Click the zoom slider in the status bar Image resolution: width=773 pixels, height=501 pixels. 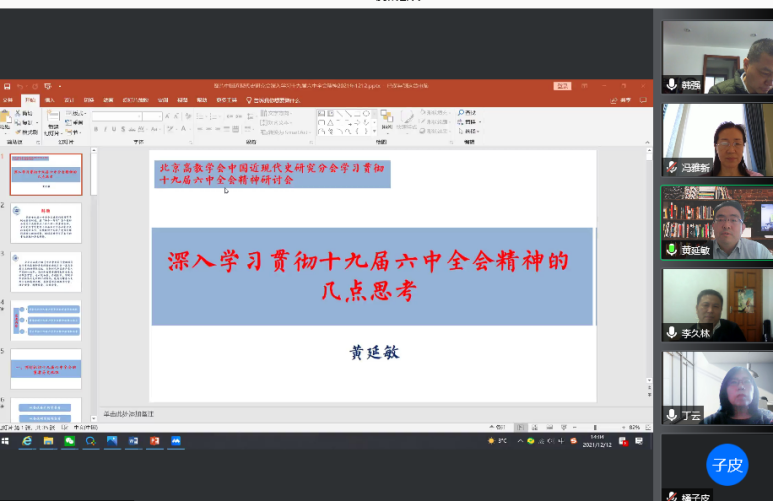[596, 427]
